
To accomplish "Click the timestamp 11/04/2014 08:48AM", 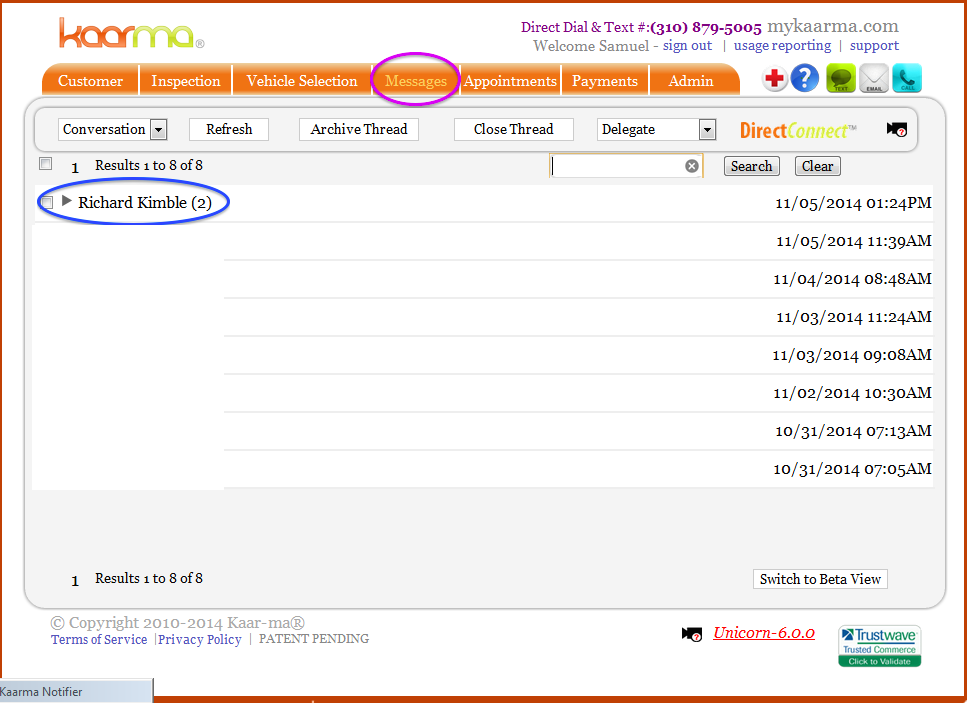I will point(852,279).
